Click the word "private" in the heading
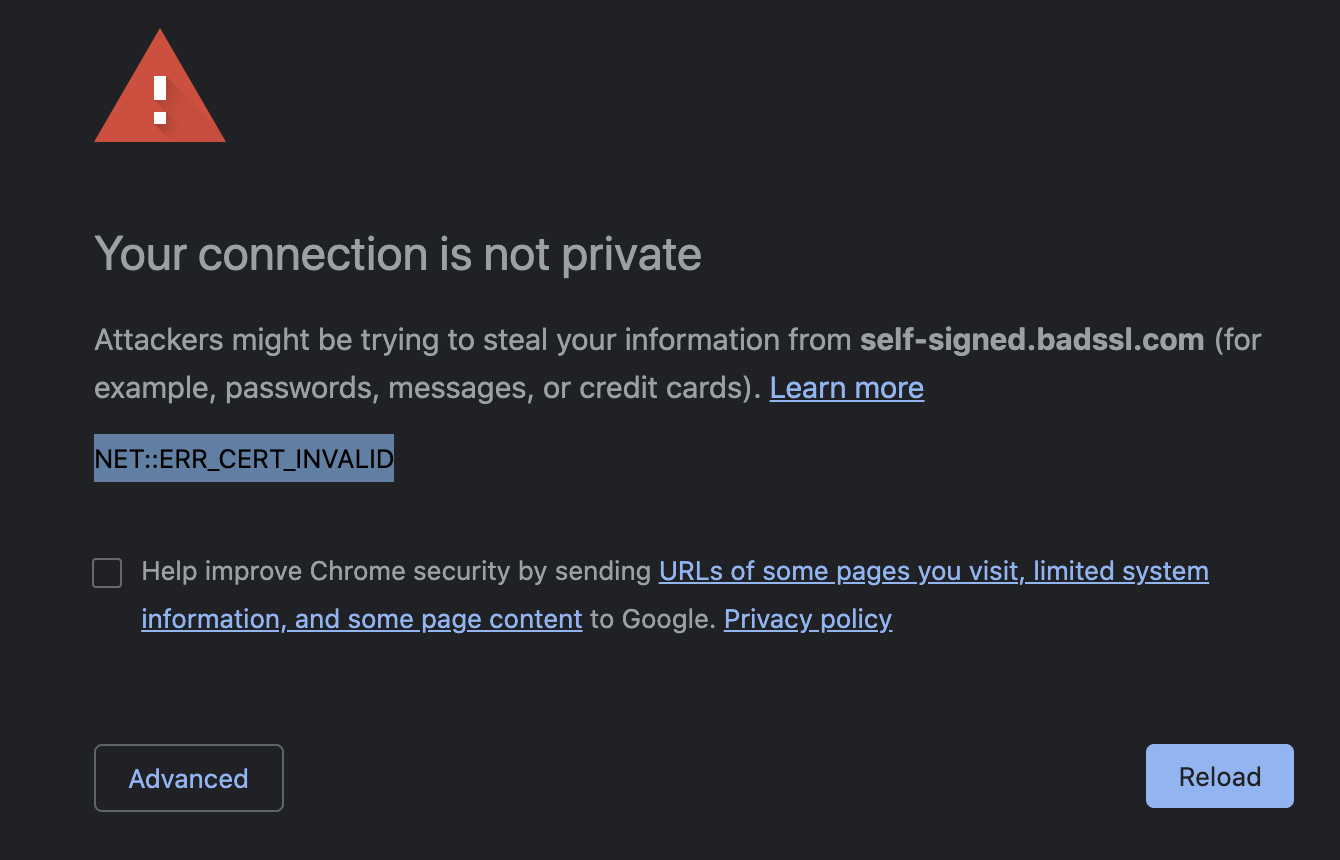 [x=631, y=254]
